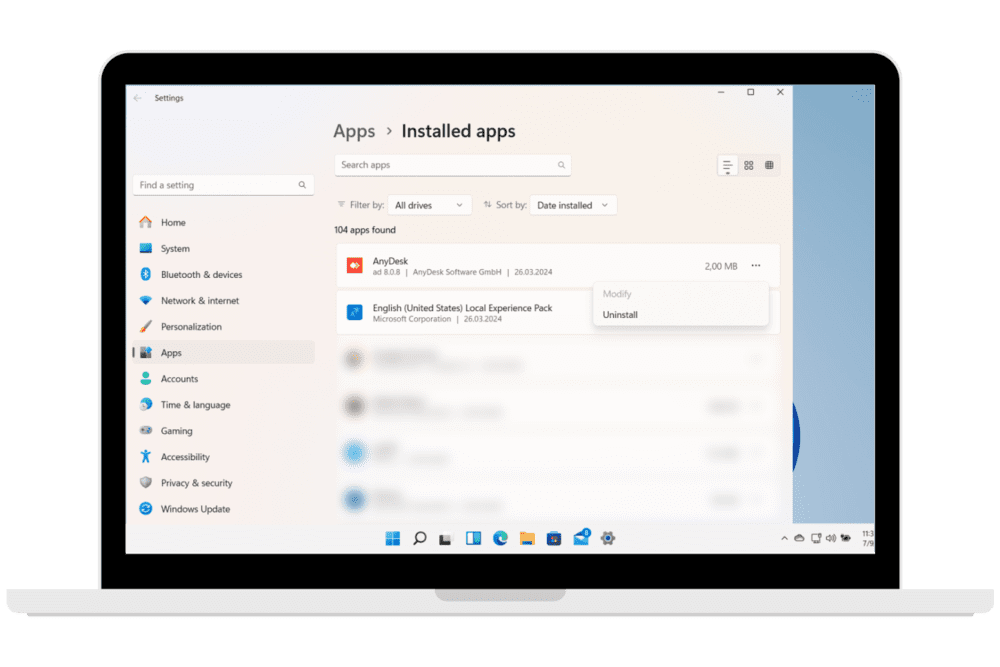Expand the All drives filter dropdown
Screen dimensions: 1000x667
pyautogui.click(x=429, y=205)
